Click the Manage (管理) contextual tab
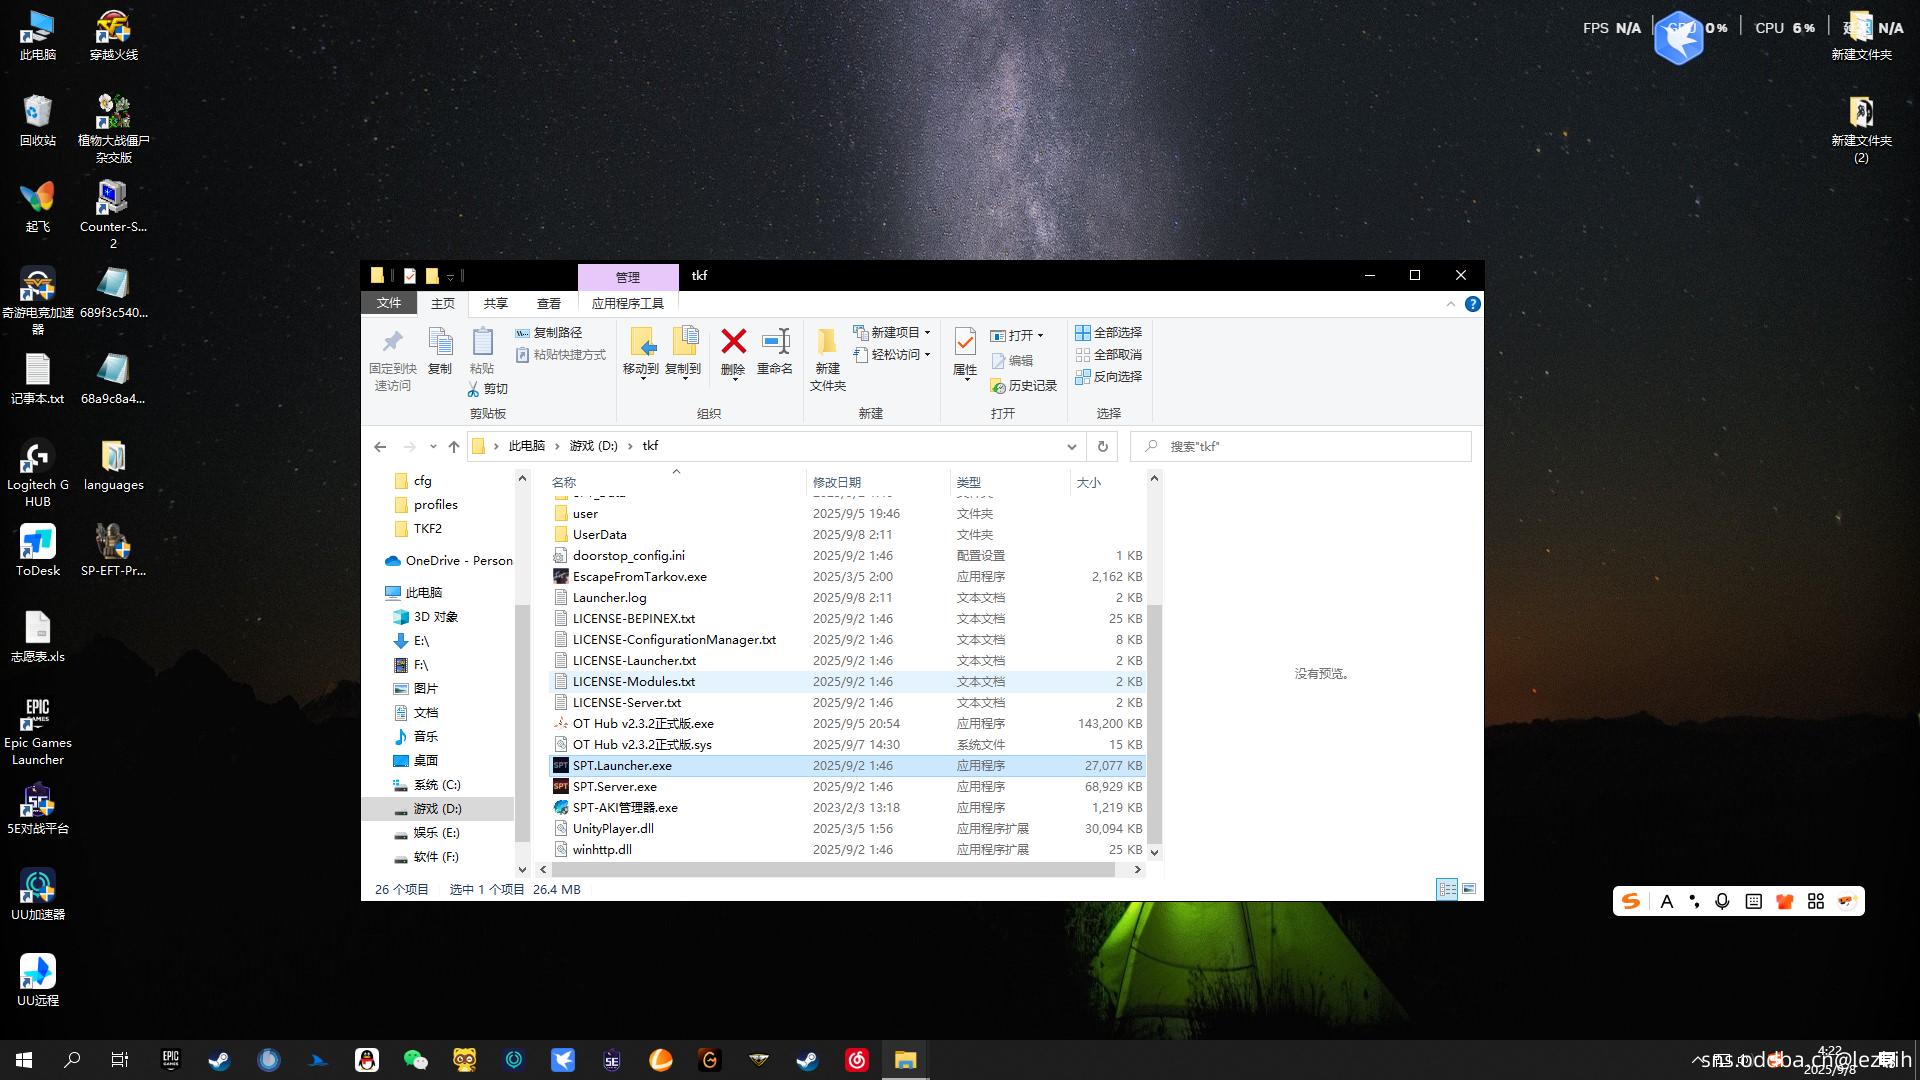The image size is (1920, 1080). [x=628, y=277]
